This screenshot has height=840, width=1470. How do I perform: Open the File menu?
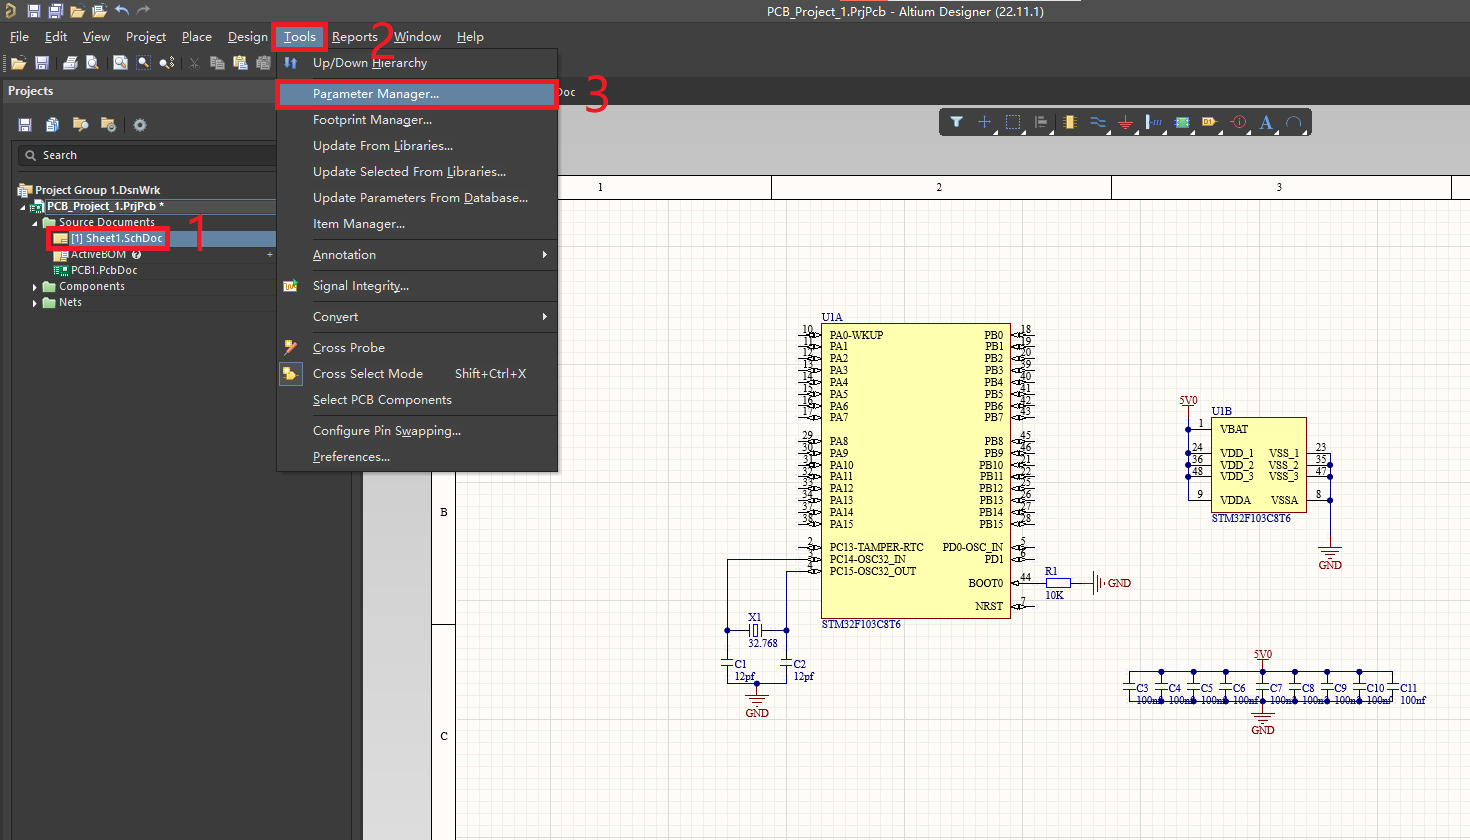coord(19,37)
